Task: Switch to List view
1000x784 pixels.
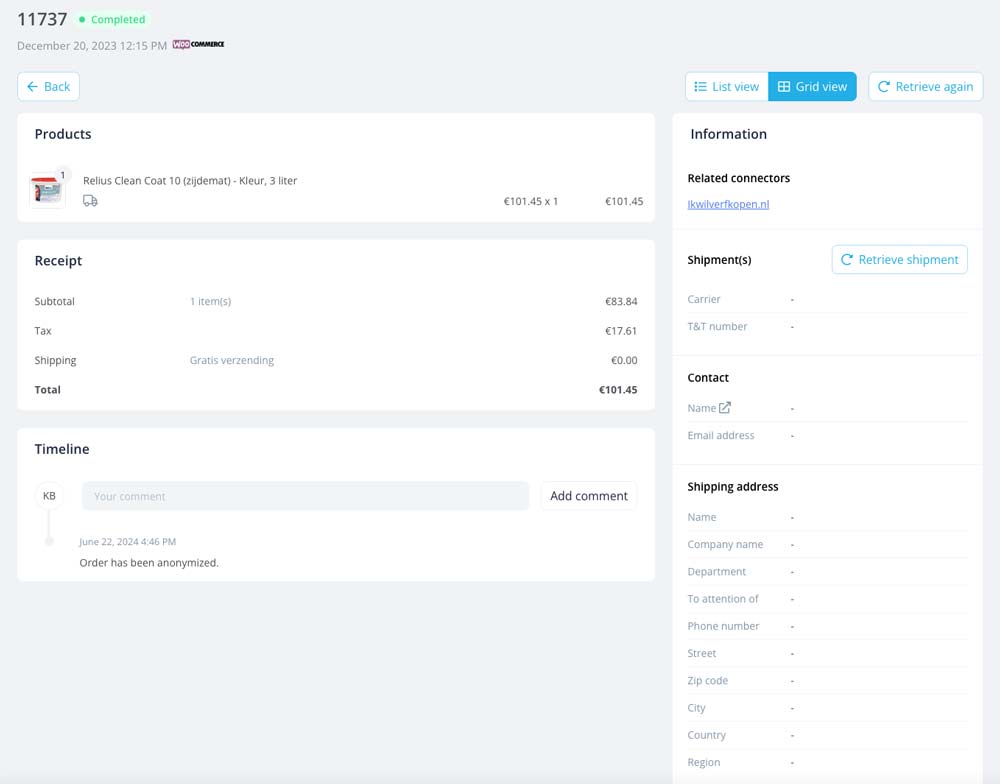Action: (x=726, y=87)
